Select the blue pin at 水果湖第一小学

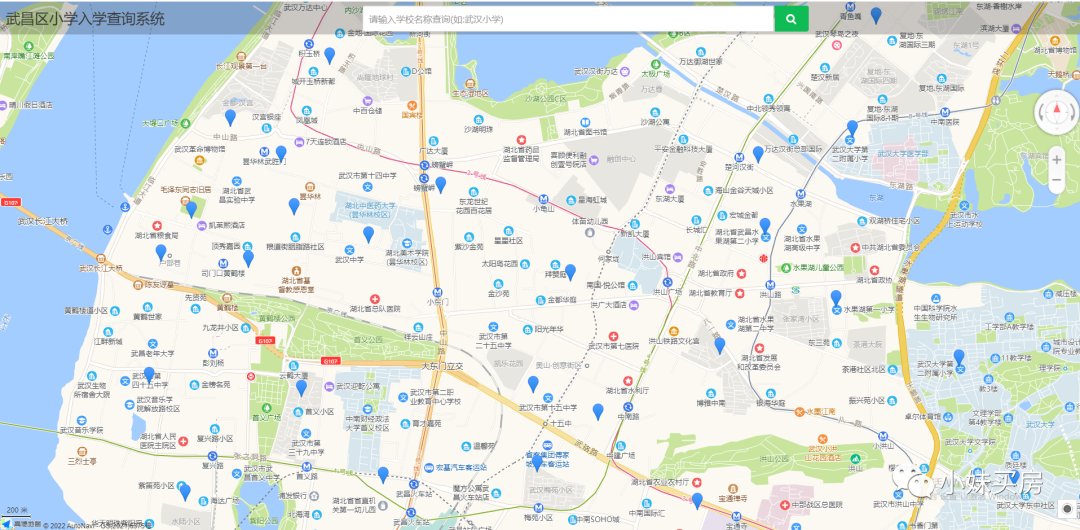point(836,298)
